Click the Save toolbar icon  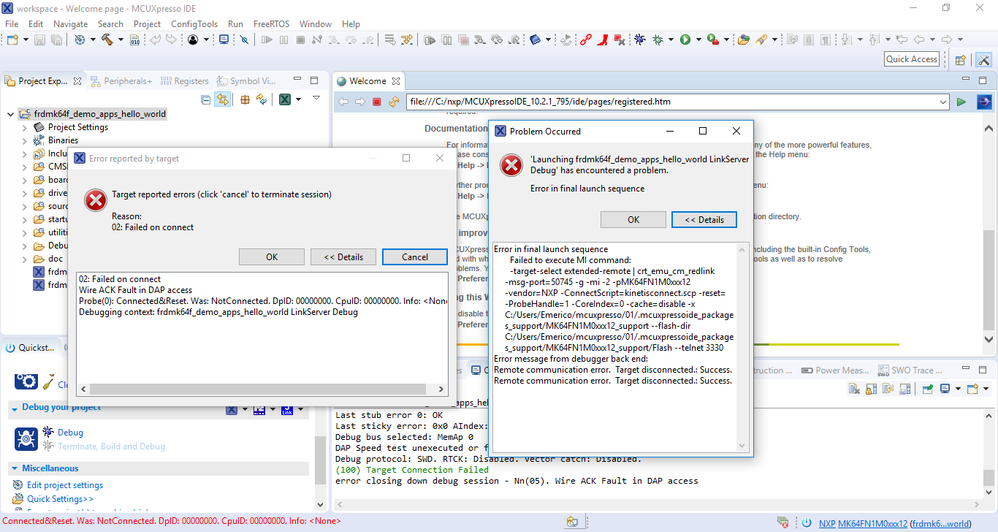click(39, 39)
